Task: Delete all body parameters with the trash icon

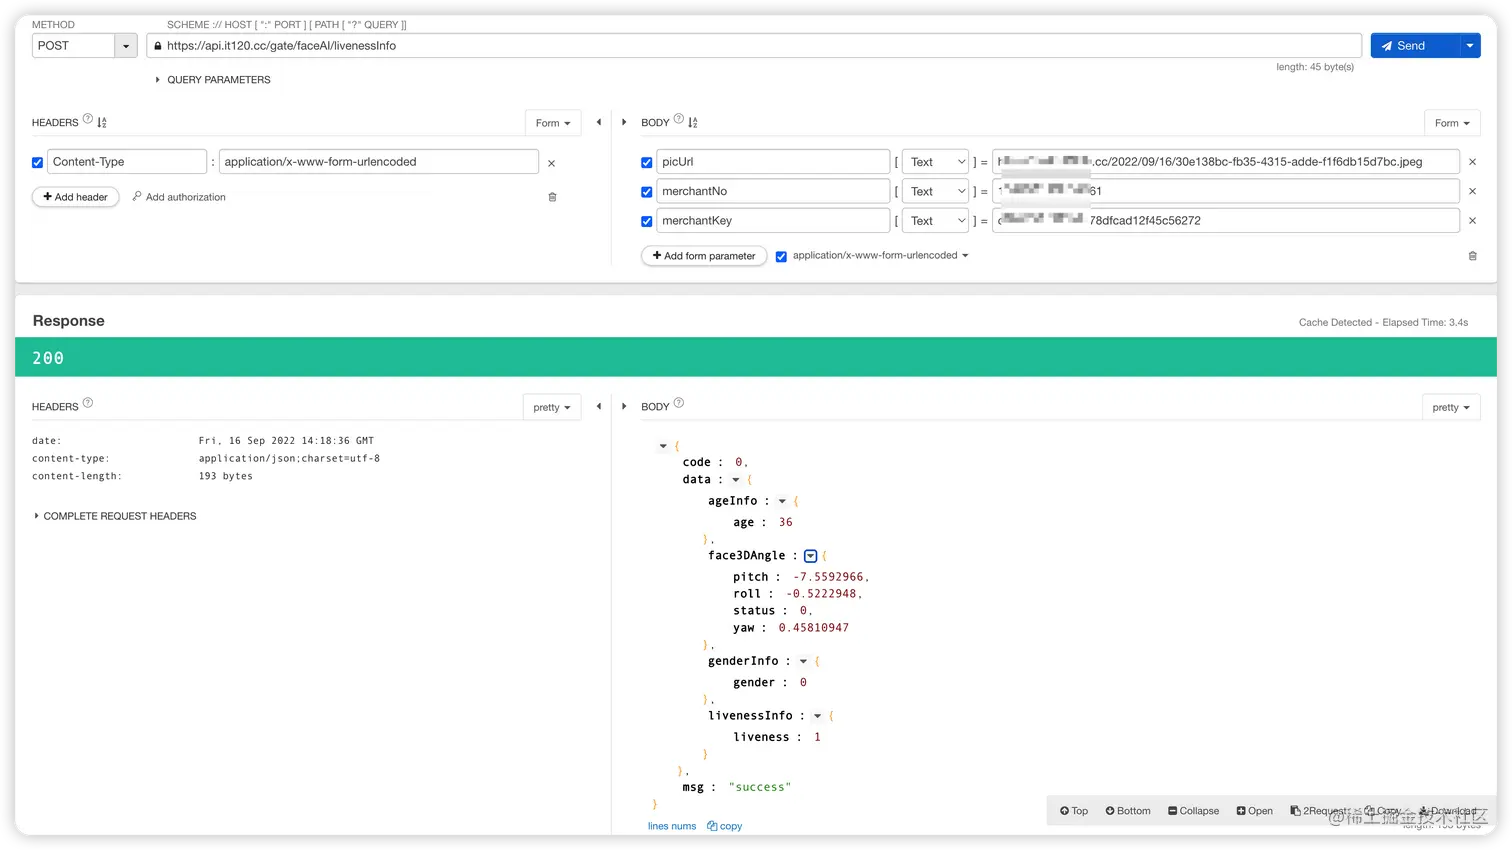Action: [x=1472, y=256]
